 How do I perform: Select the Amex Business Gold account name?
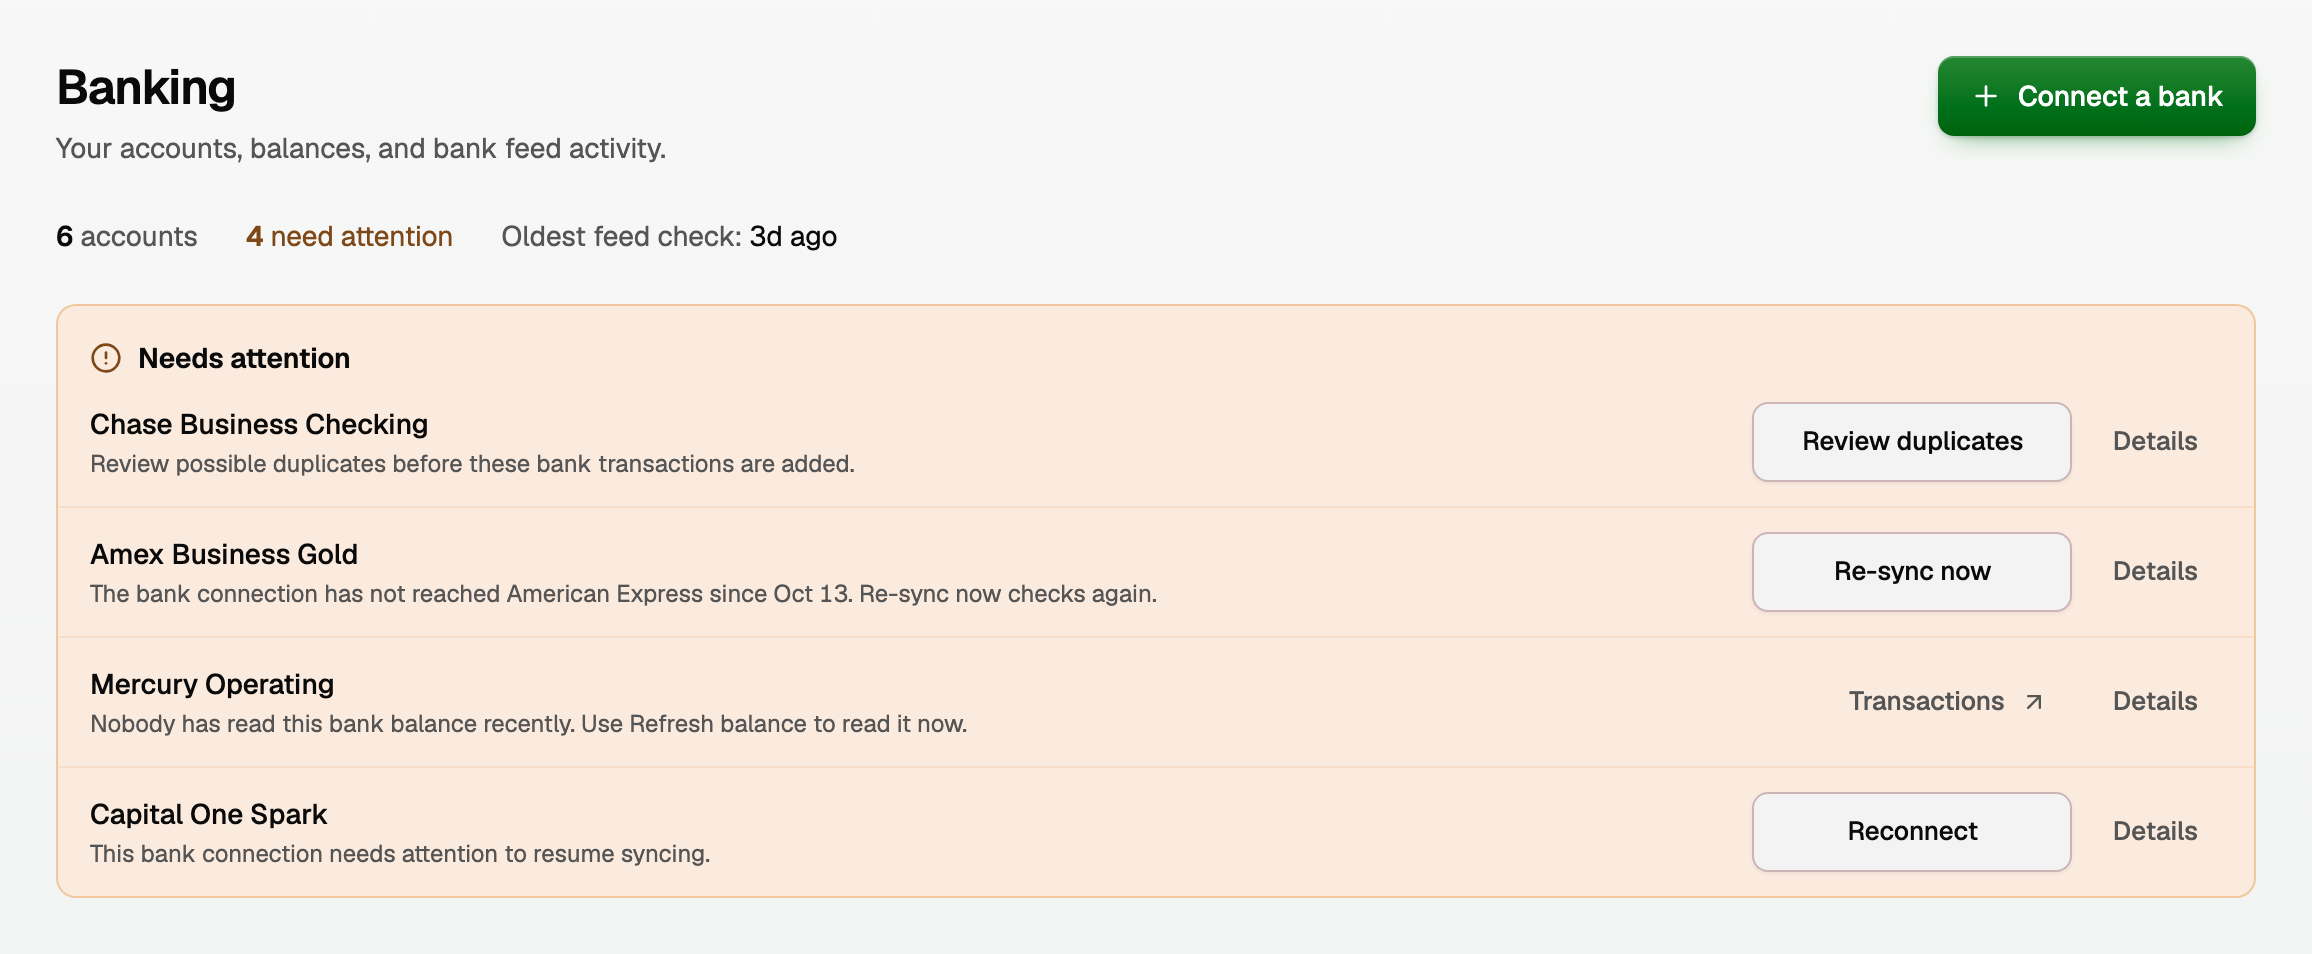click(224, 554)
